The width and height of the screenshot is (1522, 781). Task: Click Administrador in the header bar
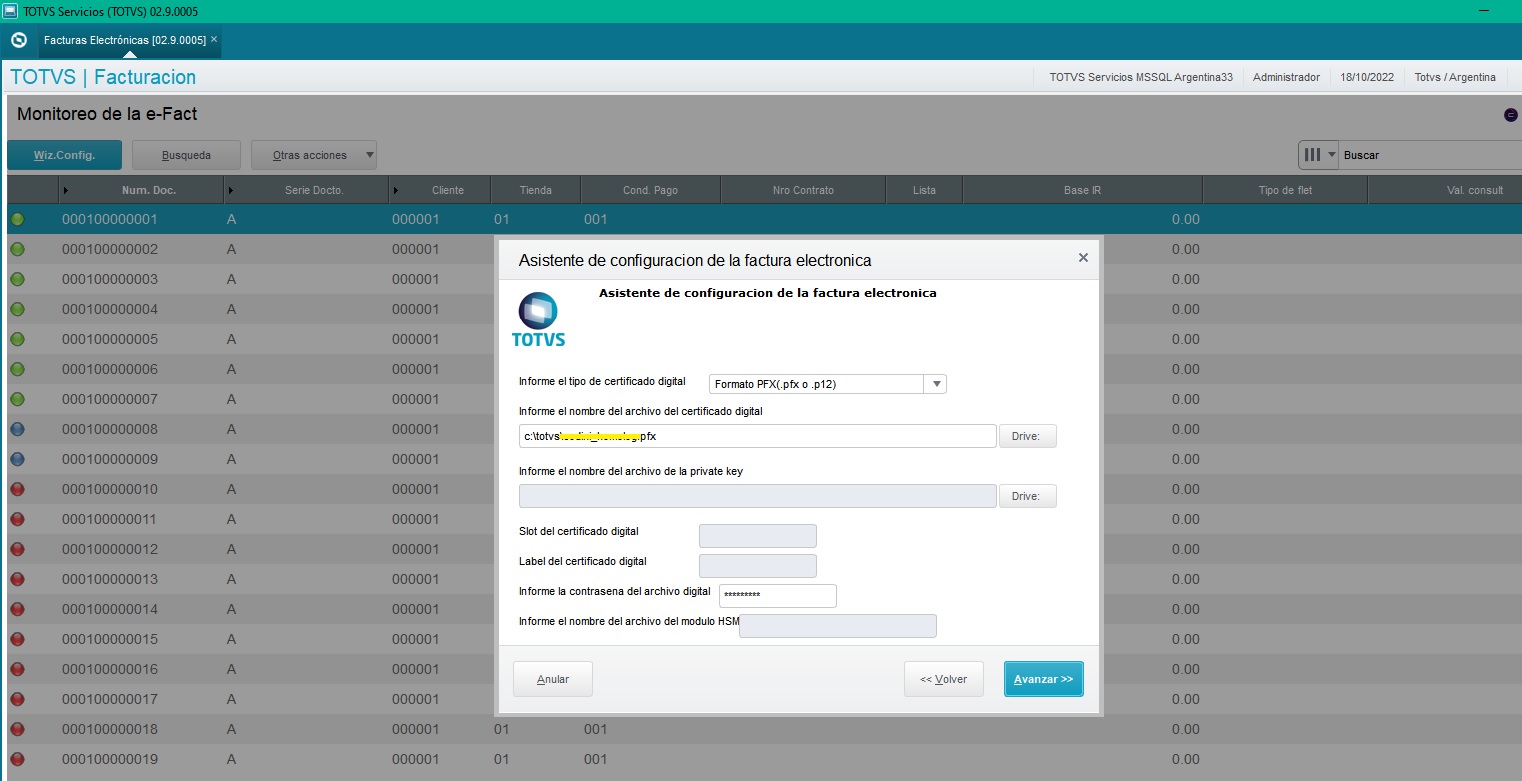click(x=1286, y=77)
